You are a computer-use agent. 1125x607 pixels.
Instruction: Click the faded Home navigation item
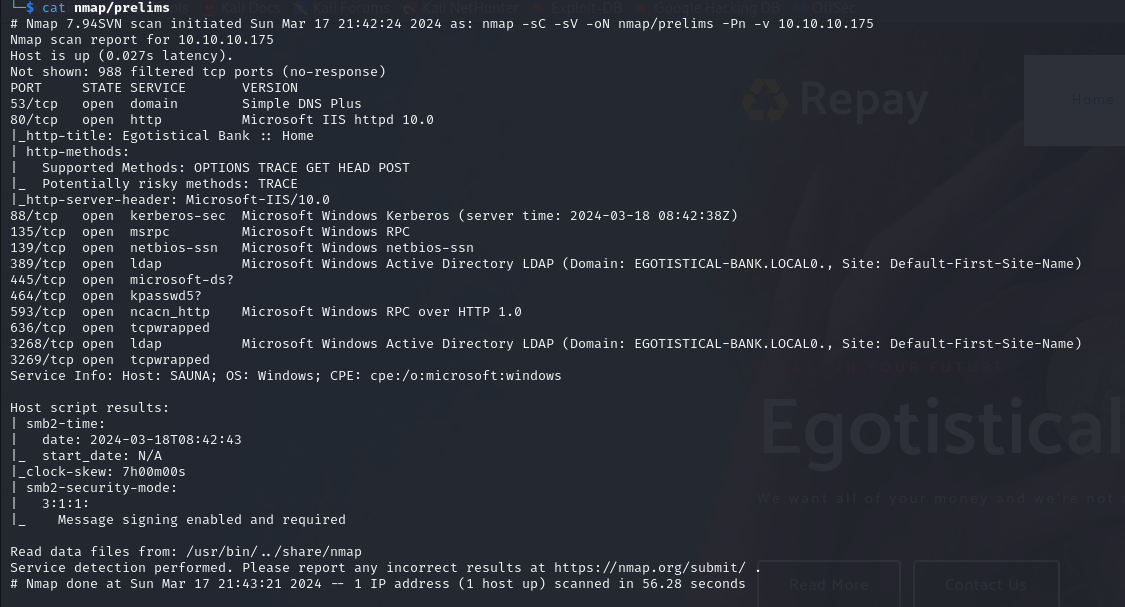tap(1093, 99)
